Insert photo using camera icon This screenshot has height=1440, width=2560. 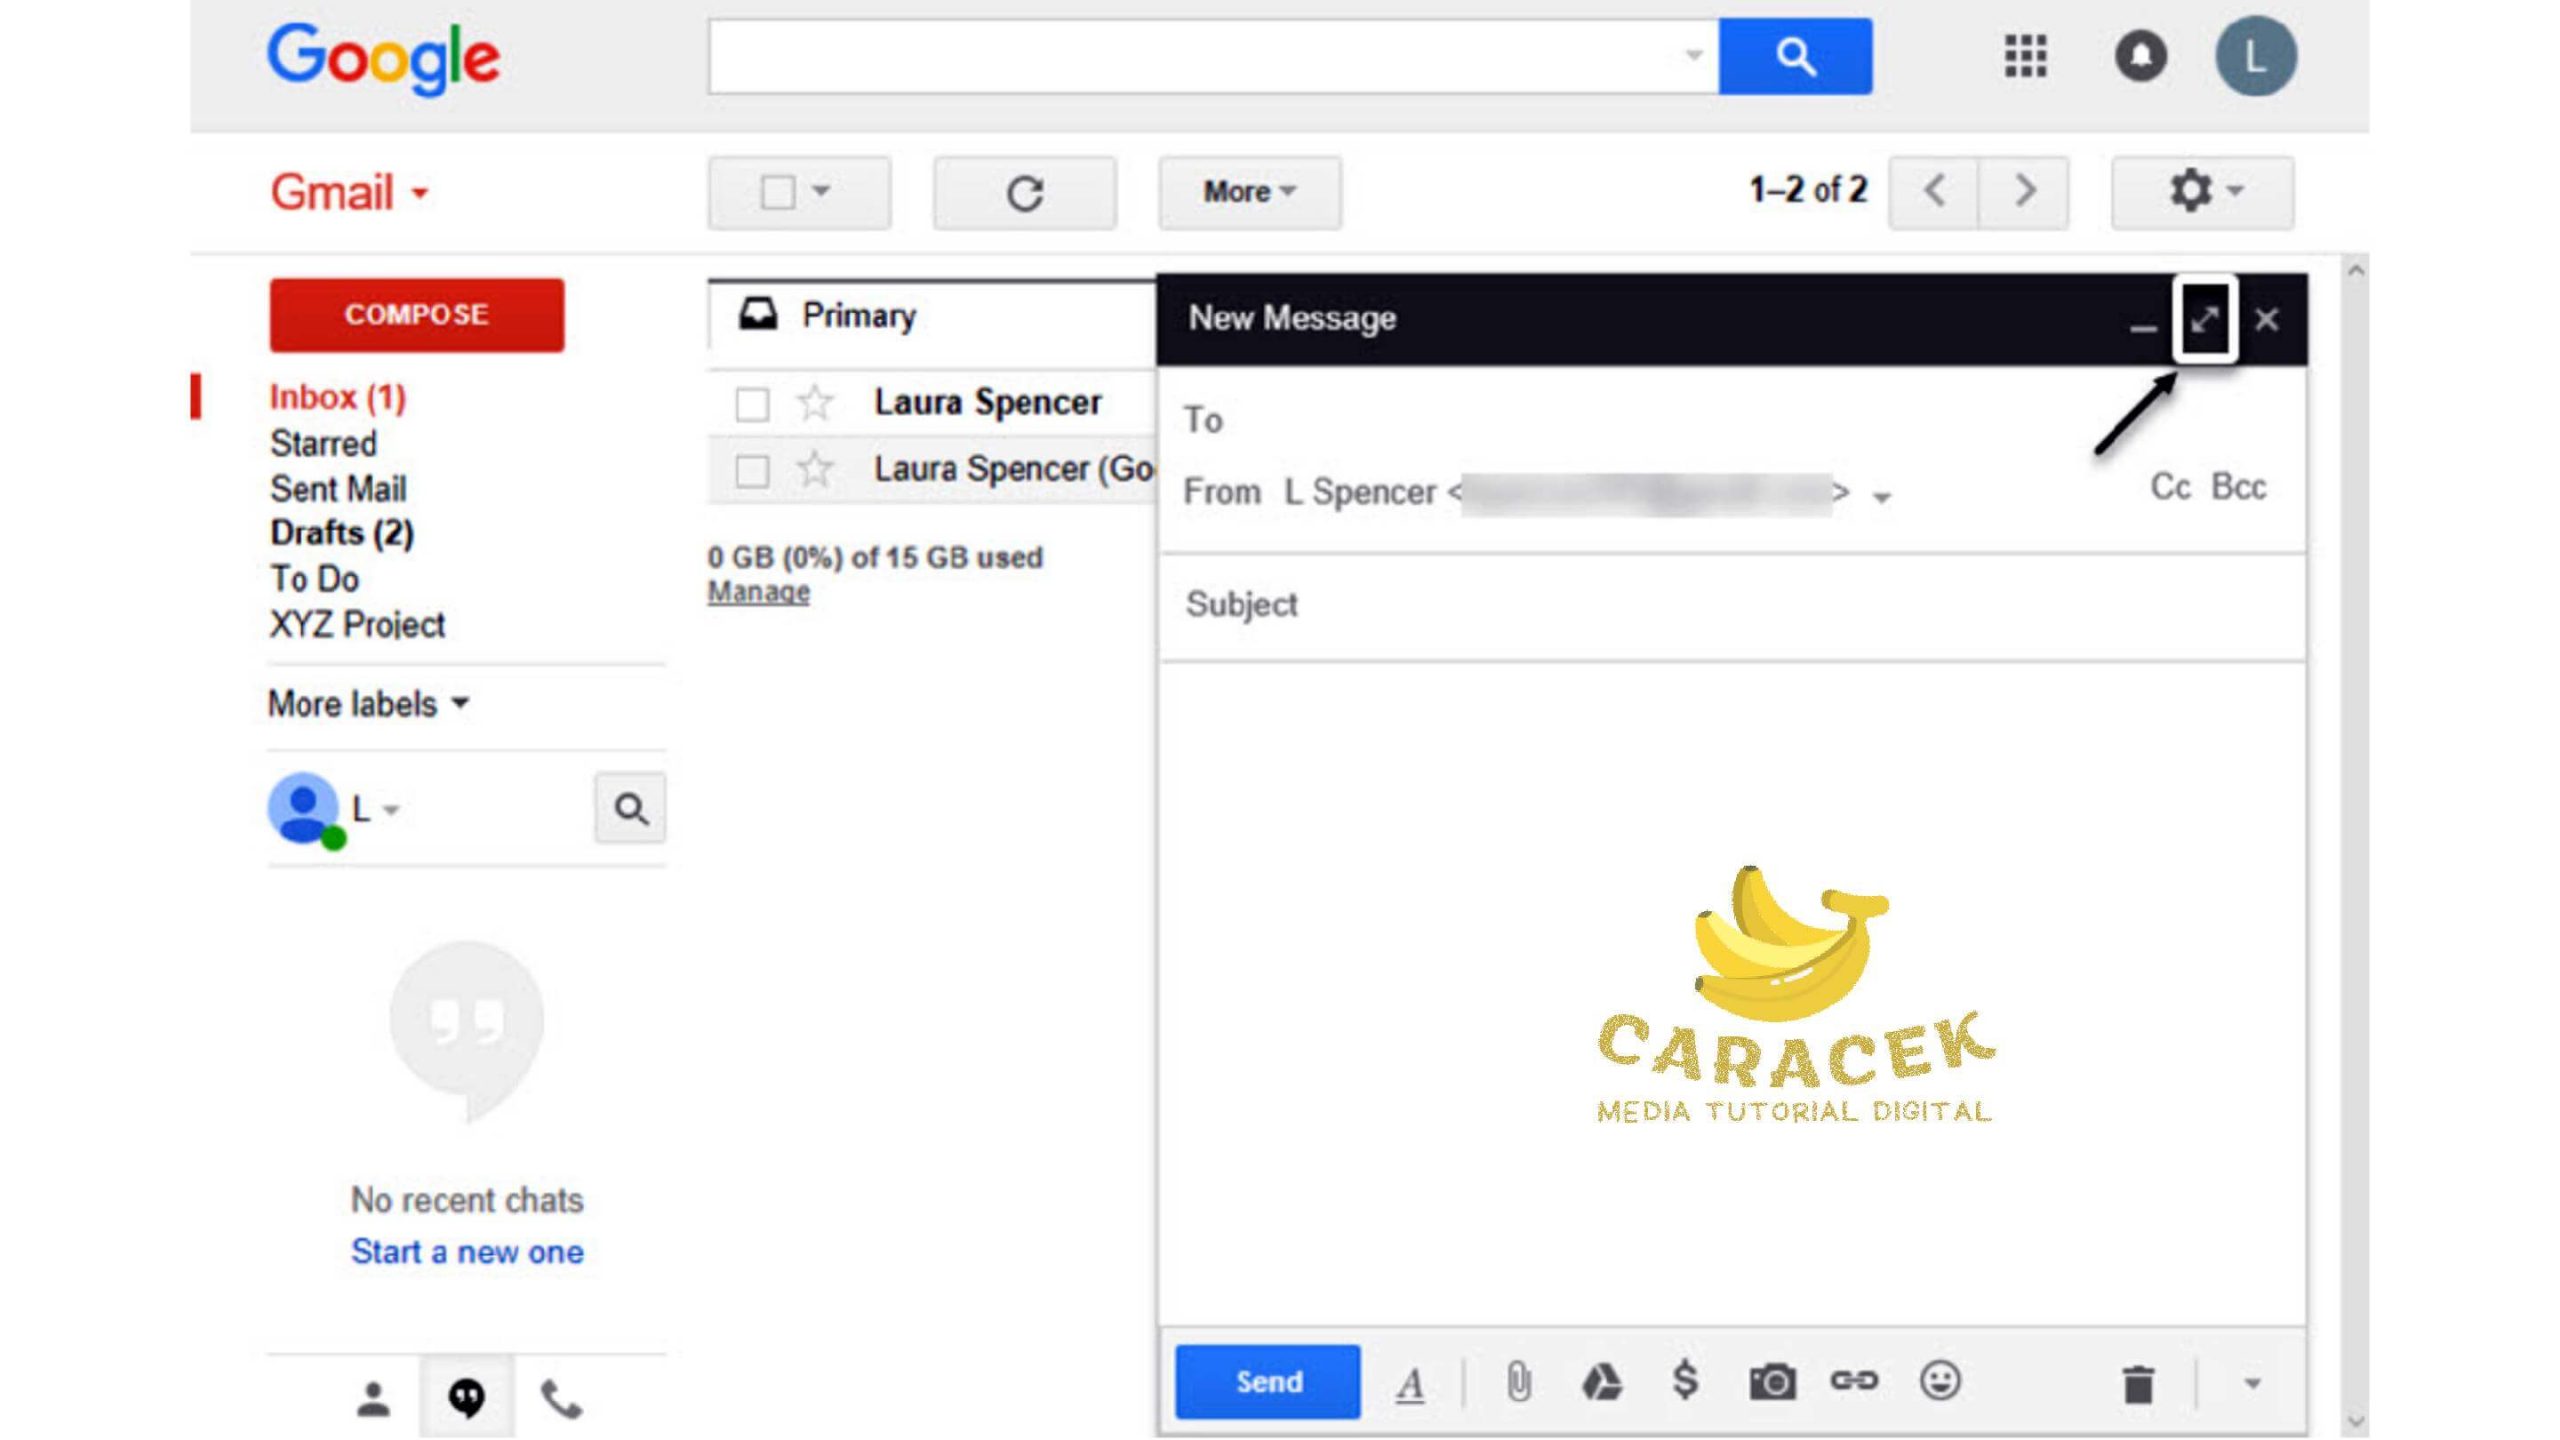[1771, 1382]
